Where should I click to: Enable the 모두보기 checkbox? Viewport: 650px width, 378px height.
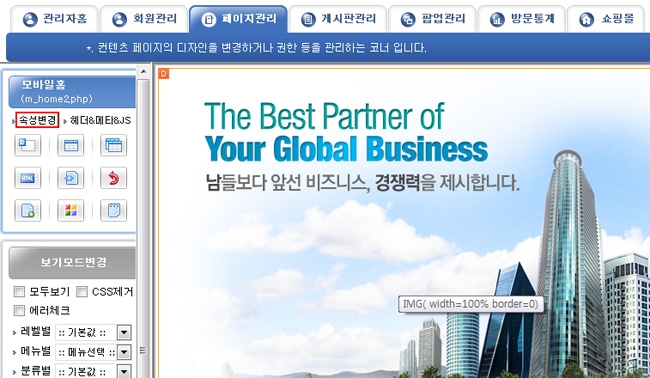[x=19, y=292]
